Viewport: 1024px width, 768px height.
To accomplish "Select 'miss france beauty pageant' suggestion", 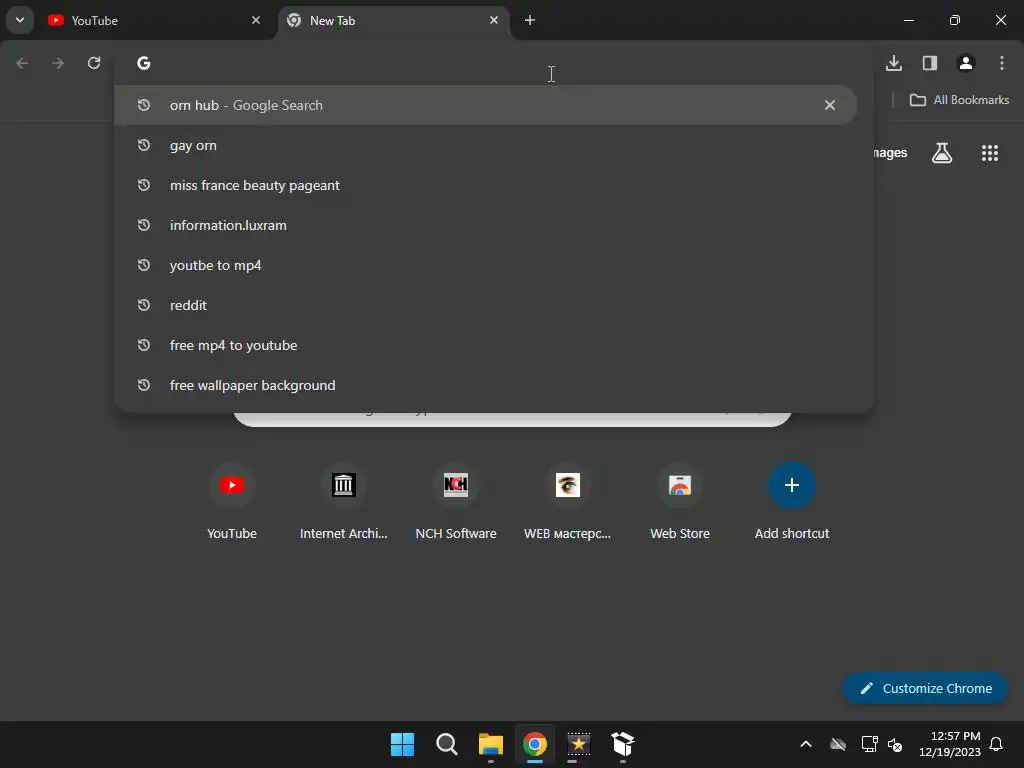I will tap(486, 185).
